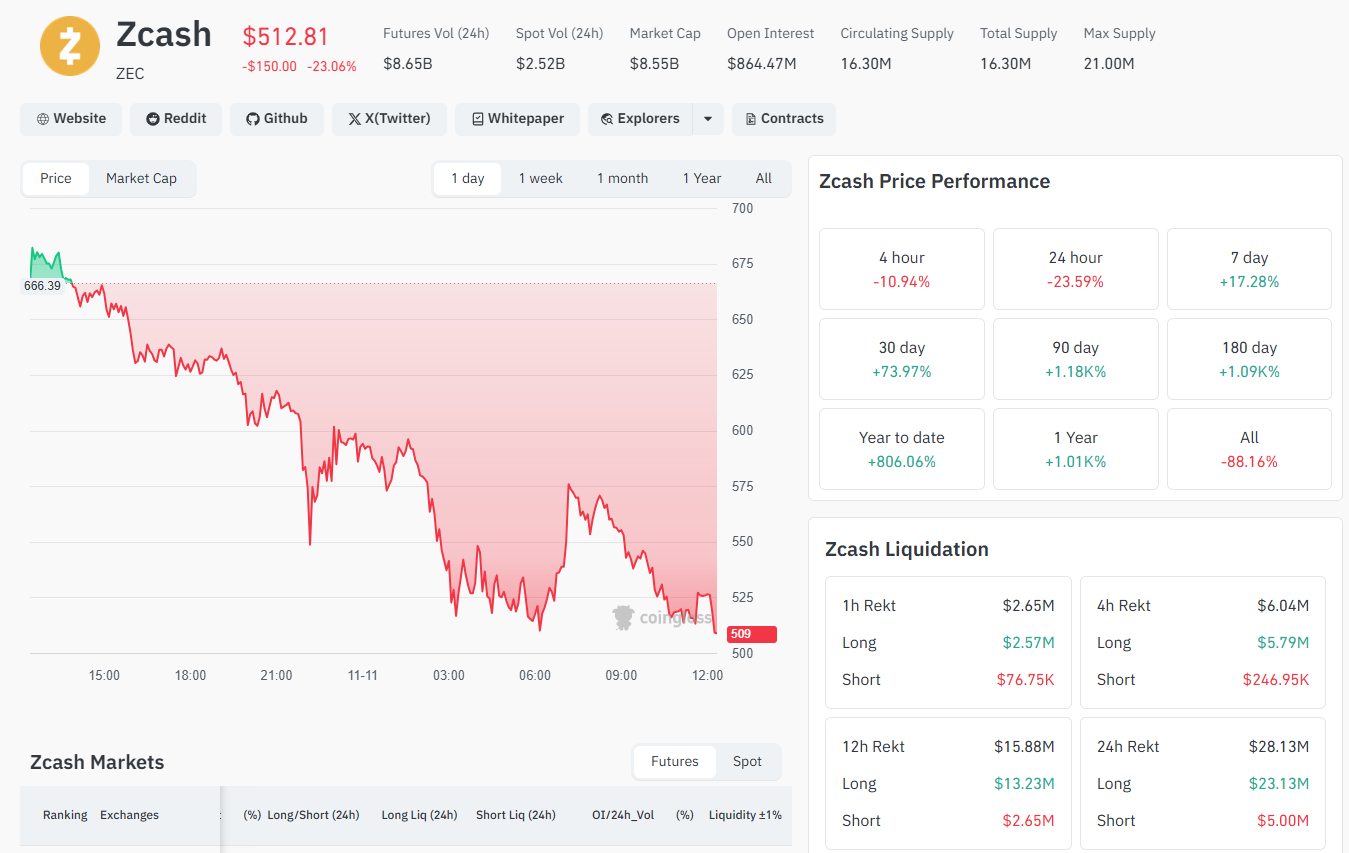
Task: Click the red 509 price marker
Action: pos(751,634)
